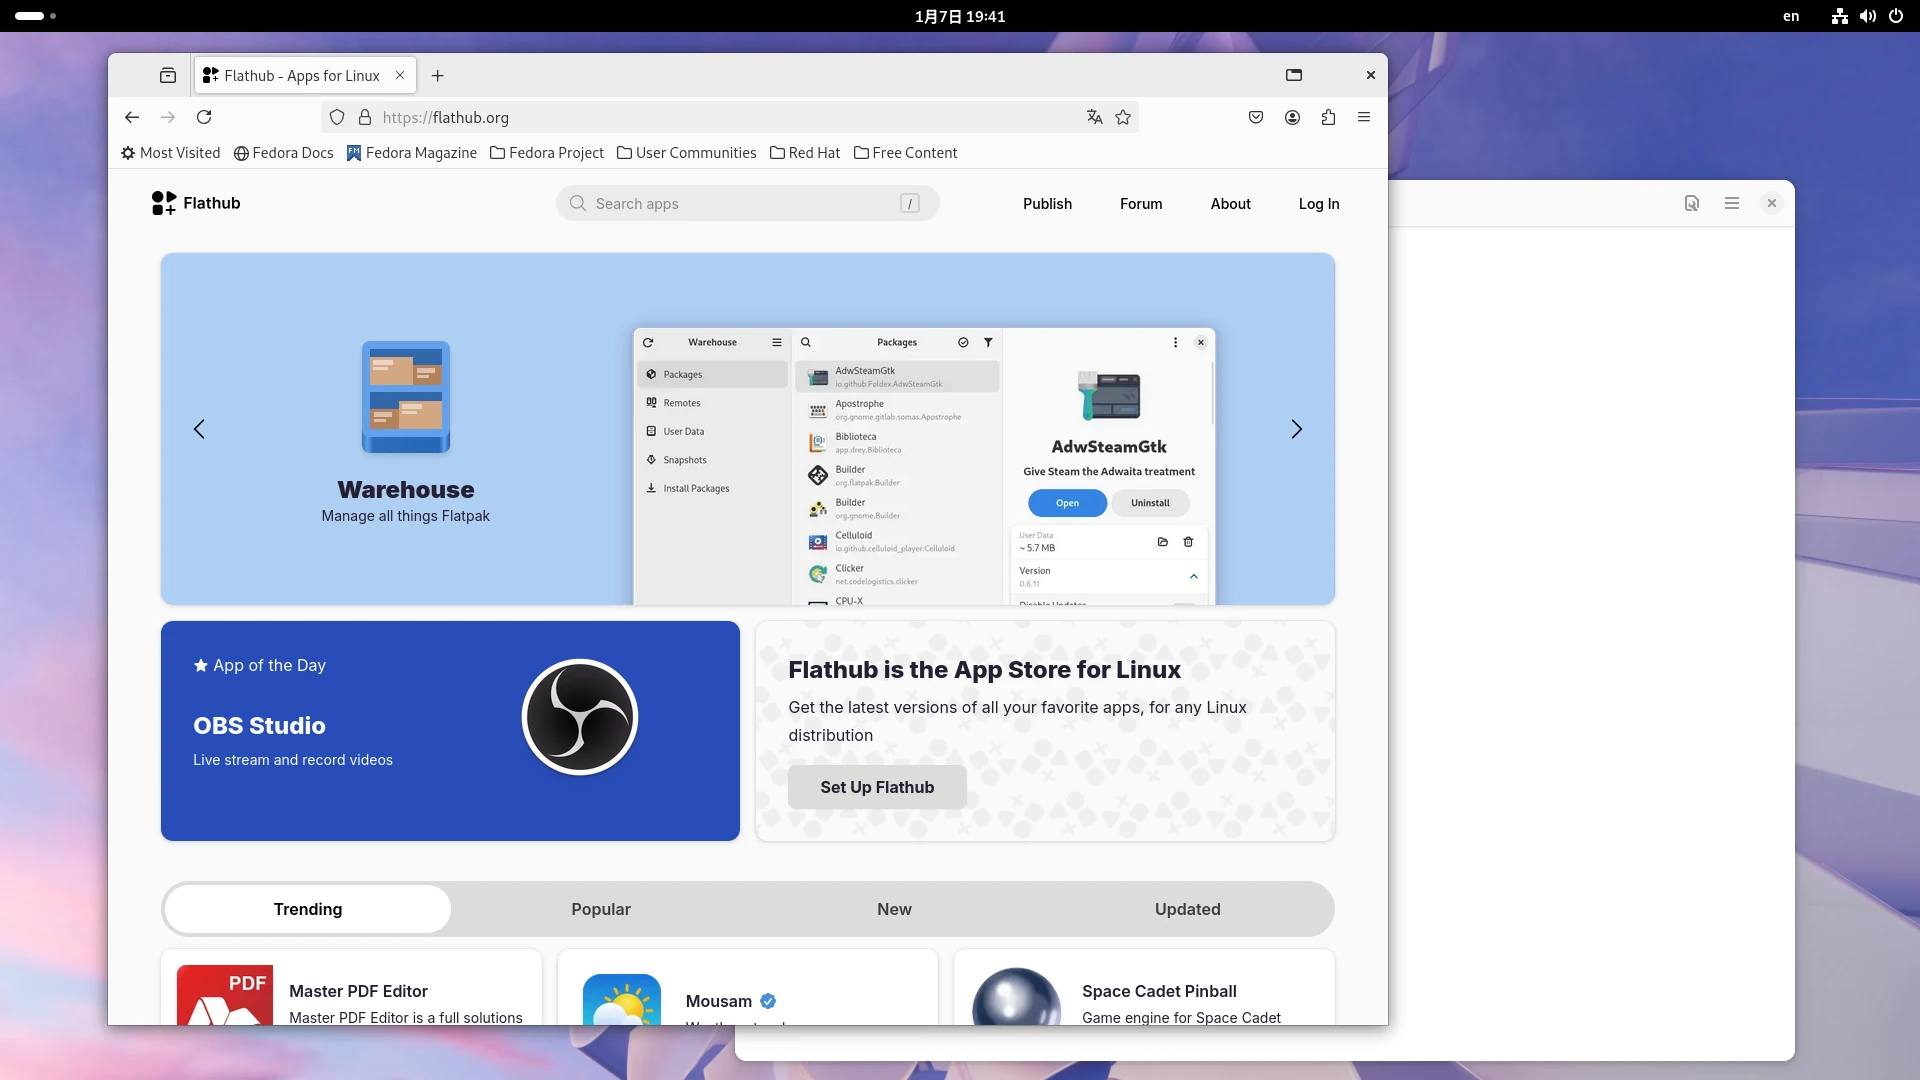Bookmark this page with star icon

1123,117
